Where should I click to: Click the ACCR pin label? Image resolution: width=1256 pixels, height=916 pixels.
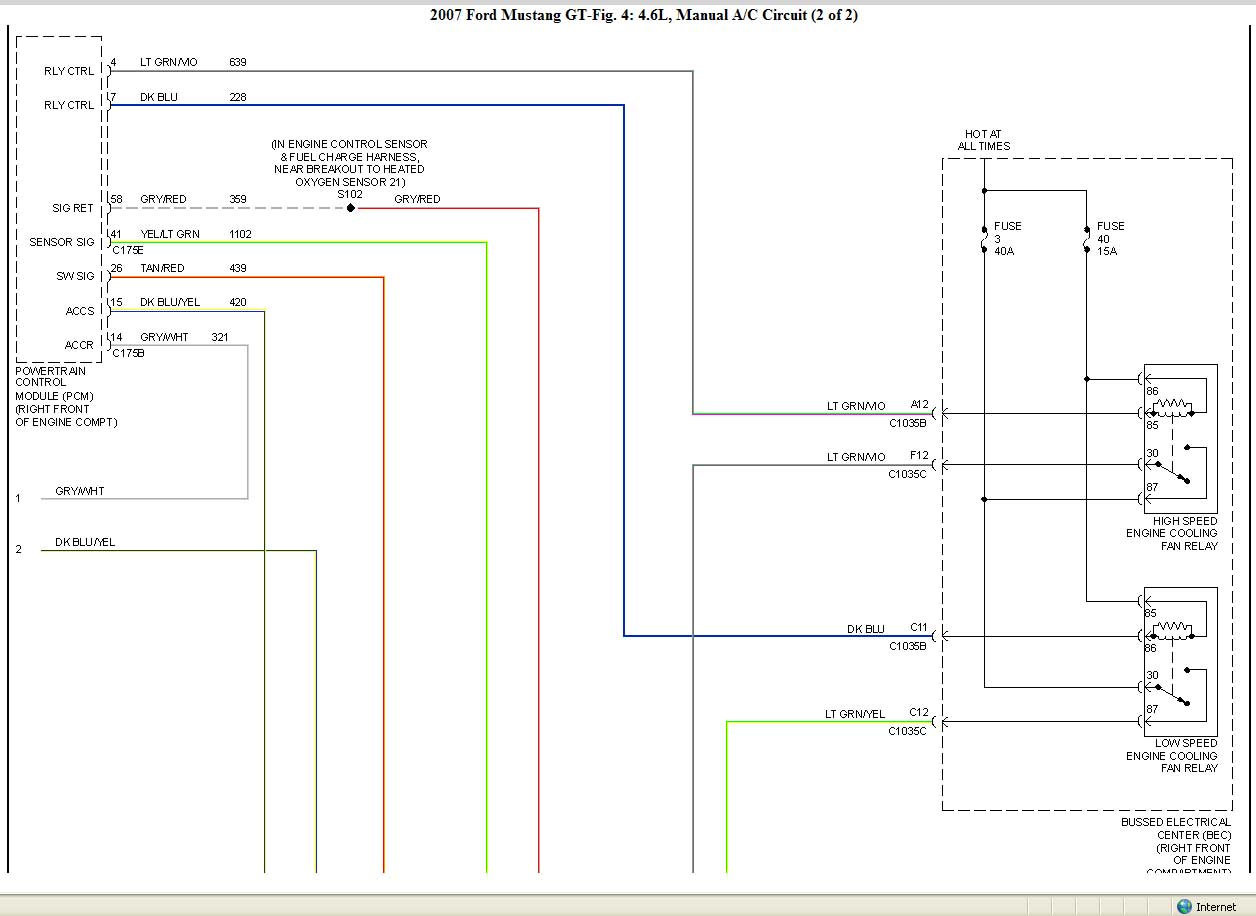80,345
